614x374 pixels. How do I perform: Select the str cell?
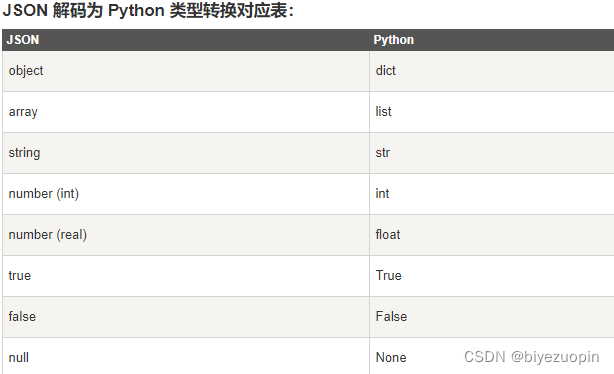tap(492, 153)
